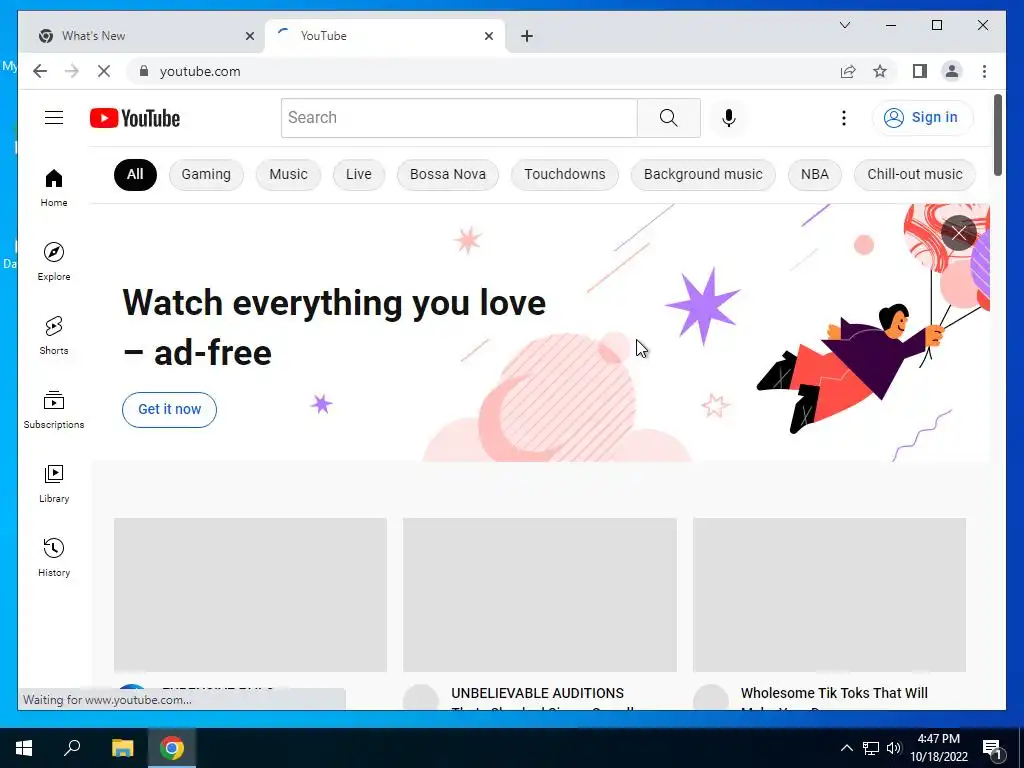1024x768 pixels.
Task: Stop loading the page
Action: [104, 71]
